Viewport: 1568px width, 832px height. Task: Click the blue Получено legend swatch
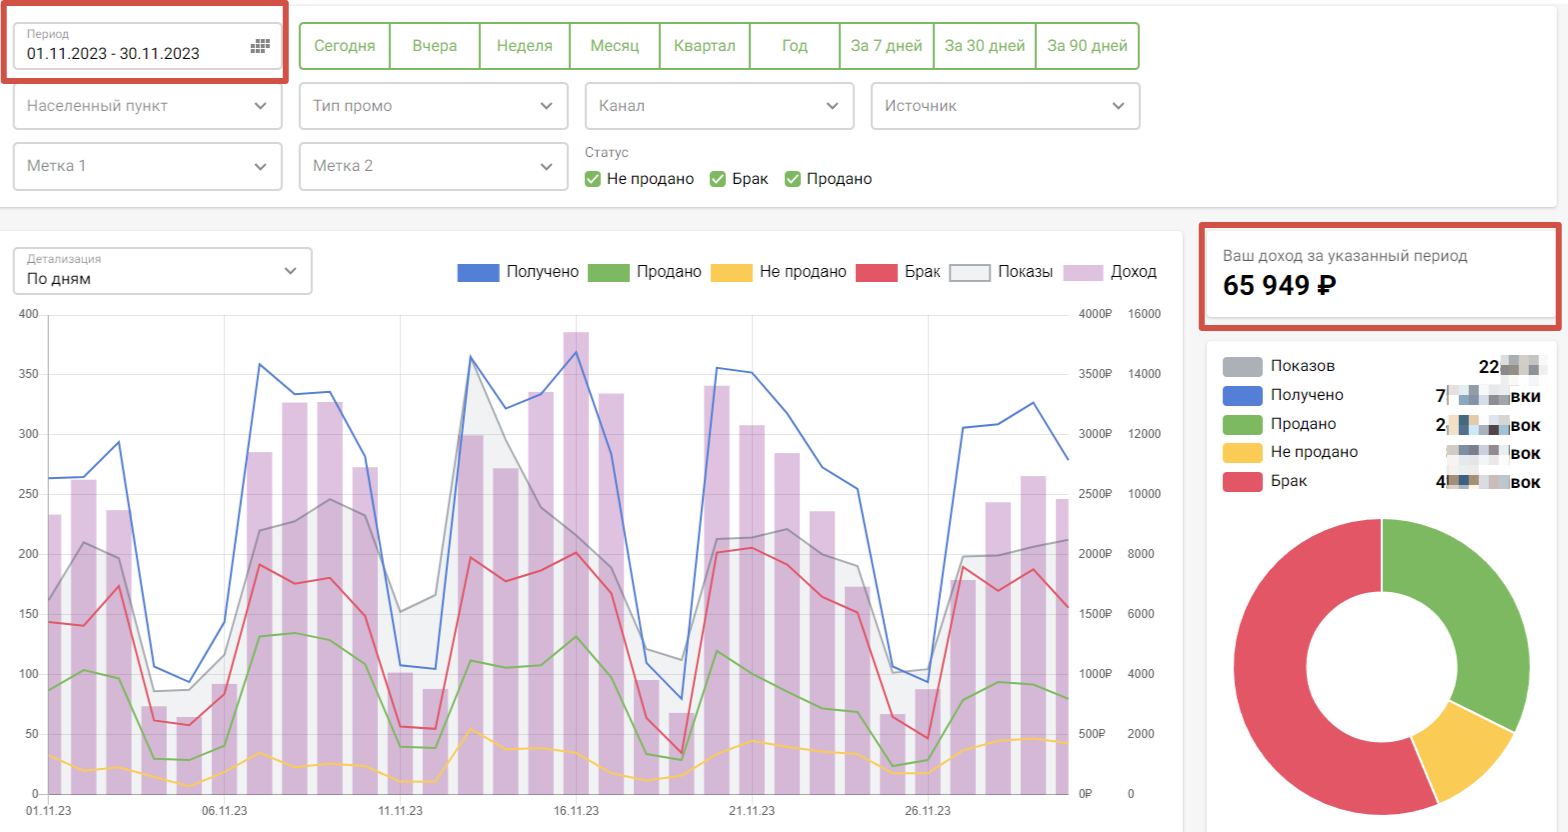click(x=478, y=273)
